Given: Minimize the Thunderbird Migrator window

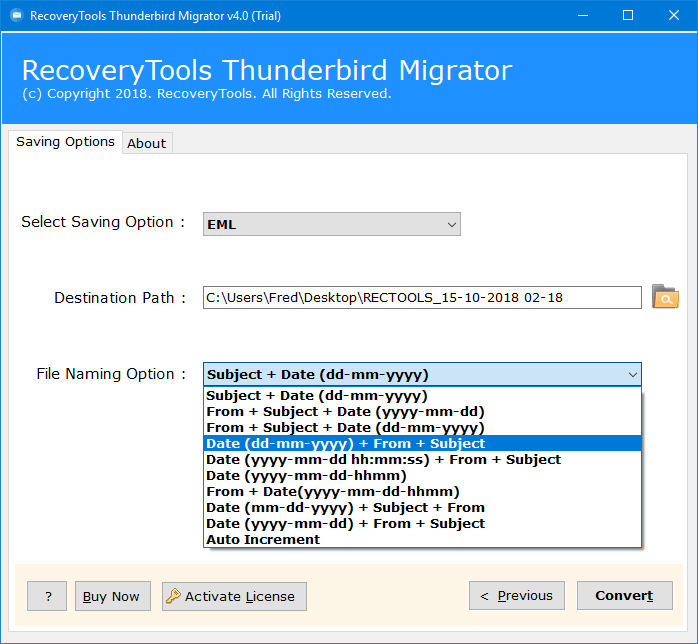Looking at the screenshot, I should coord(583,16).
